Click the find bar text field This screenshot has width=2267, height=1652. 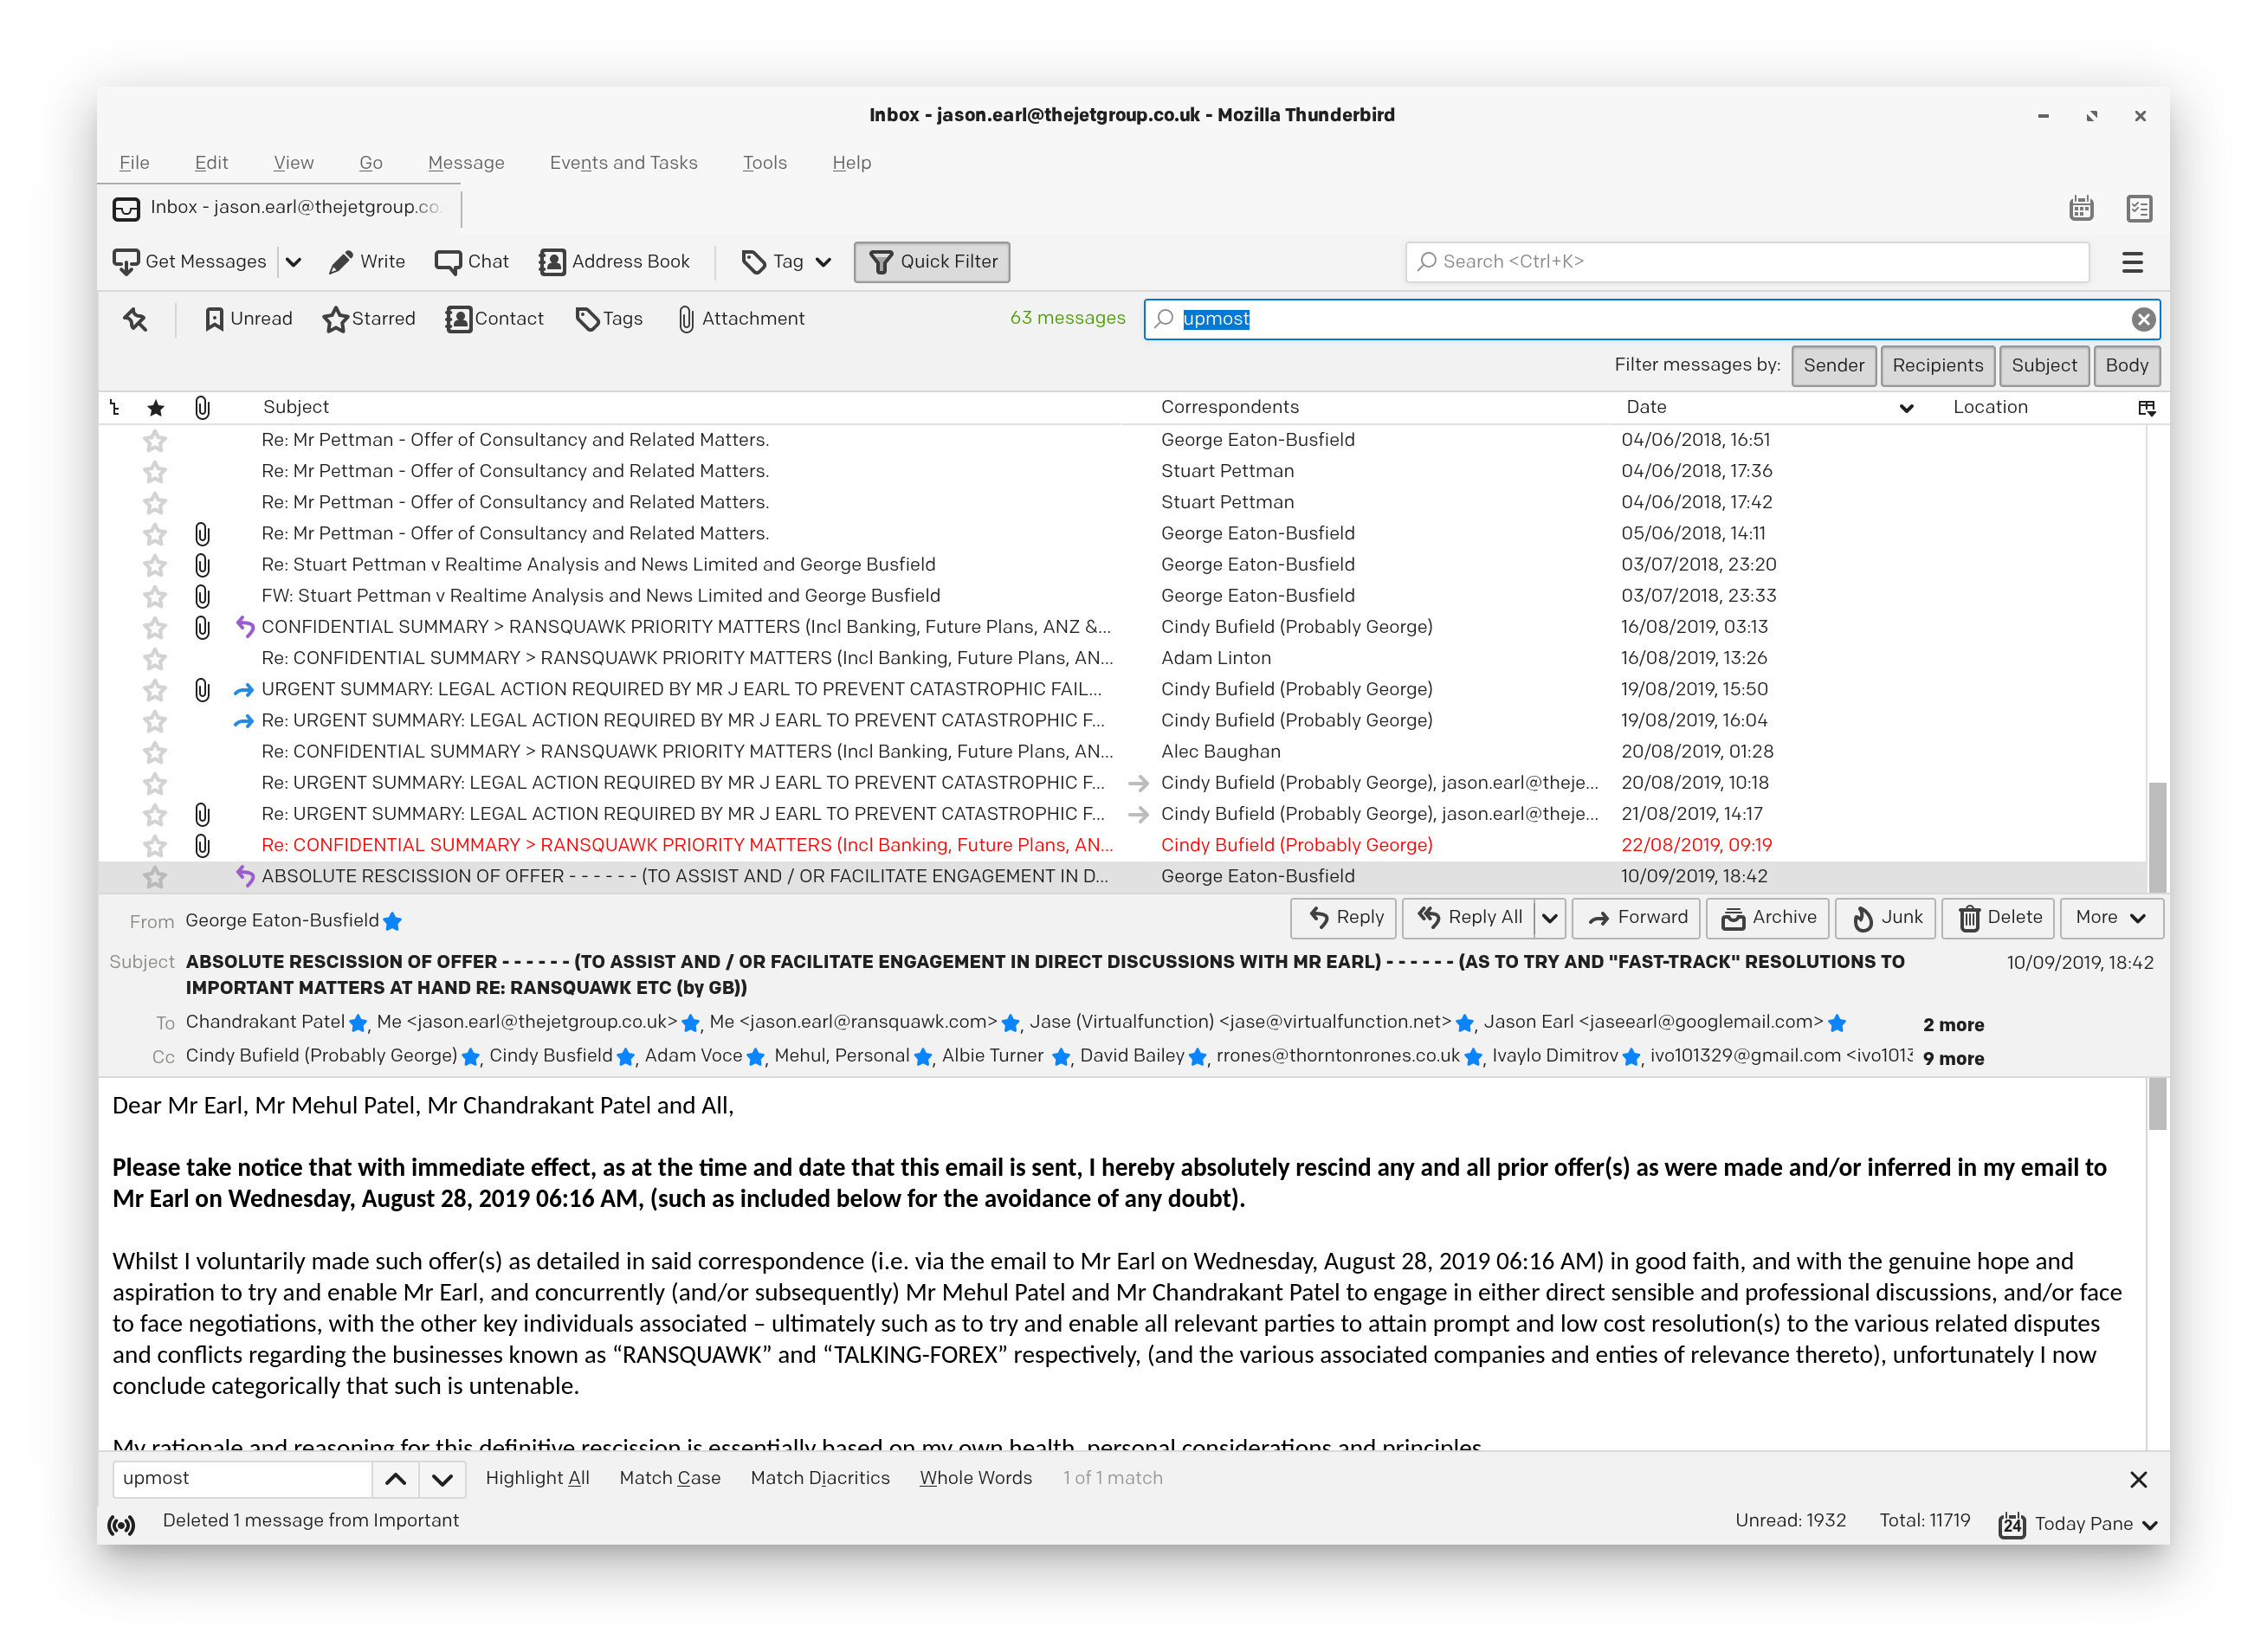[242, 1479]
